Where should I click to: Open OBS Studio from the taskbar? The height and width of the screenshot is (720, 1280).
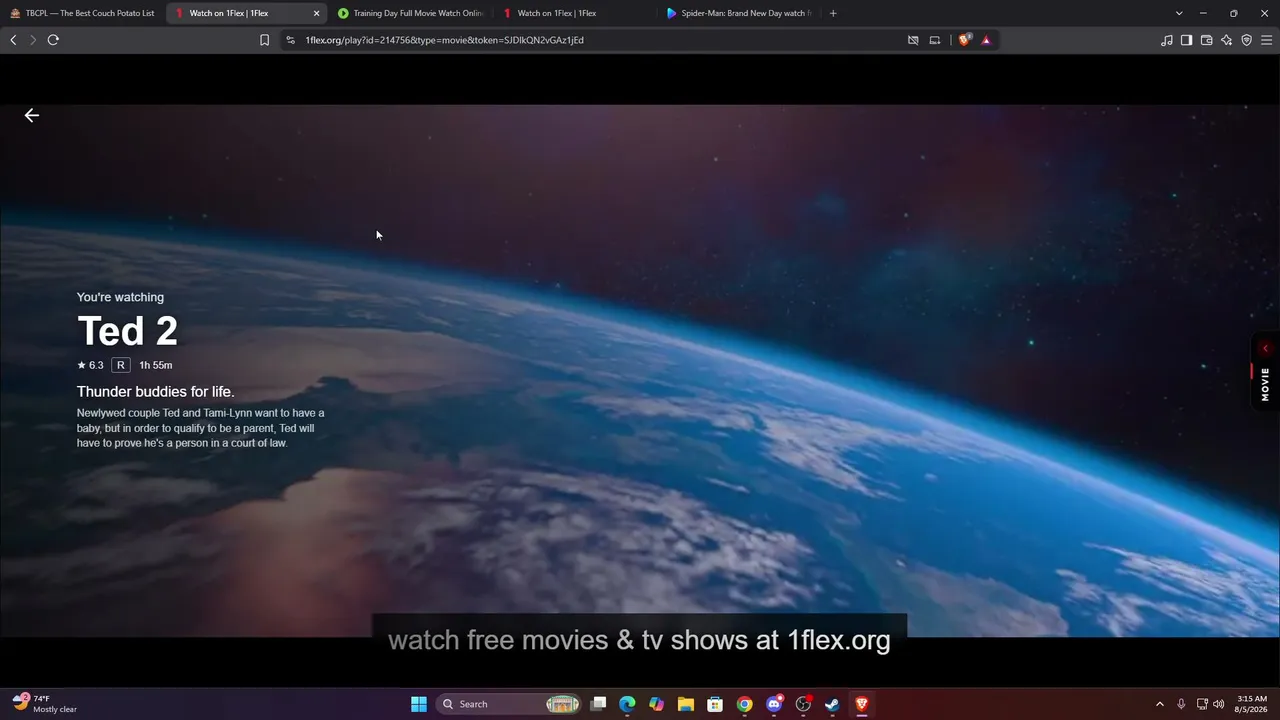pos(803,704)
